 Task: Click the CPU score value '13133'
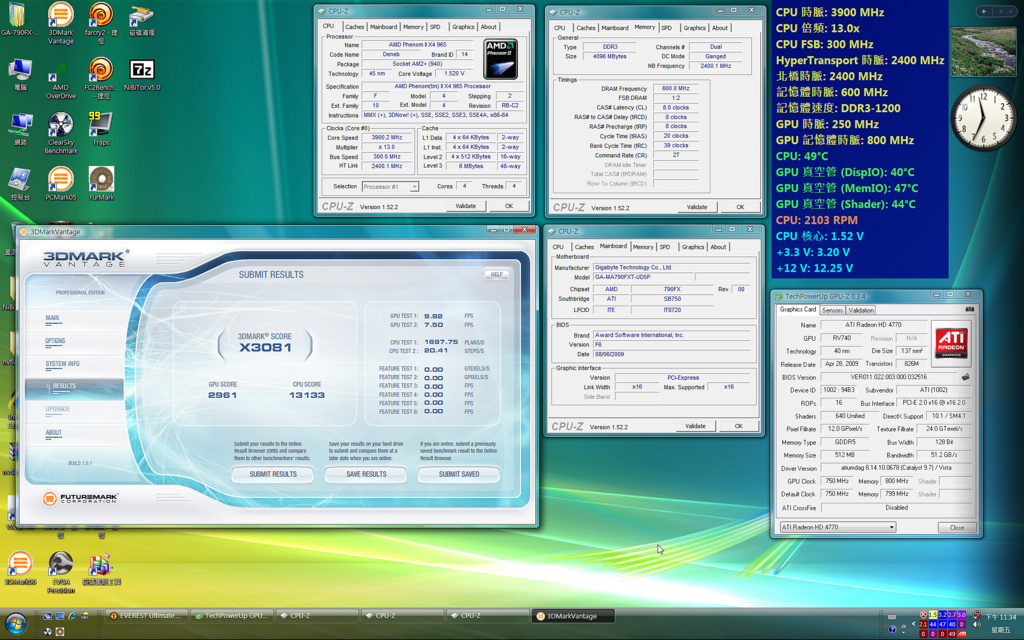[306, 395]
